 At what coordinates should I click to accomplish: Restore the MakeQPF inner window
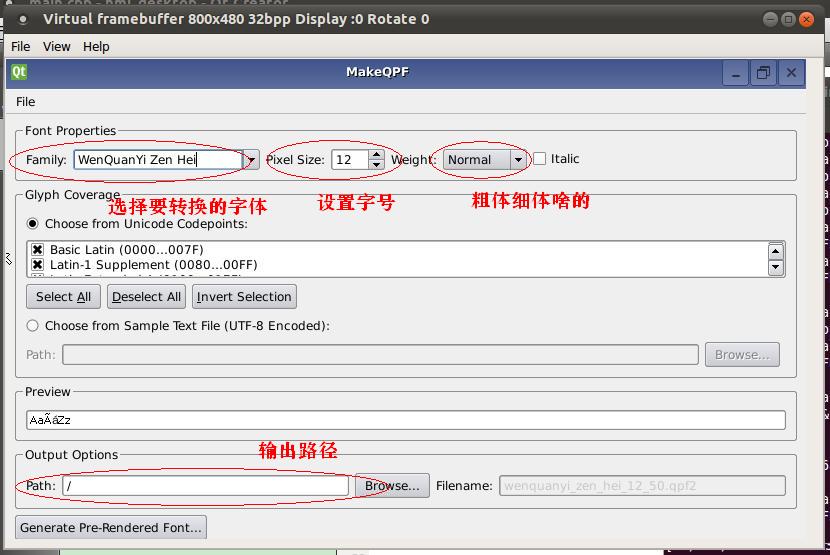tap(763, 73)
